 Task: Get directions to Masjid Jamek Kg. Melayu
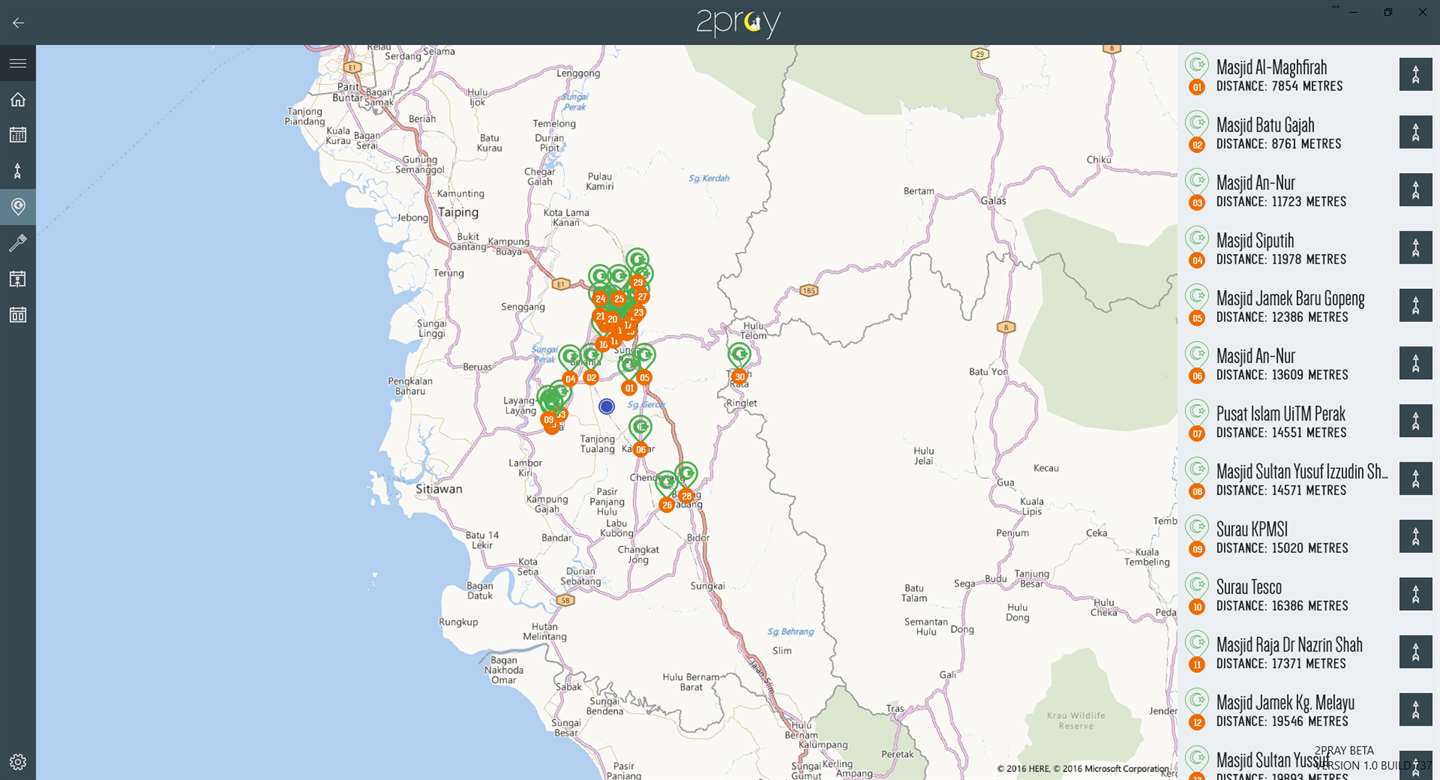pos(1415,710)
